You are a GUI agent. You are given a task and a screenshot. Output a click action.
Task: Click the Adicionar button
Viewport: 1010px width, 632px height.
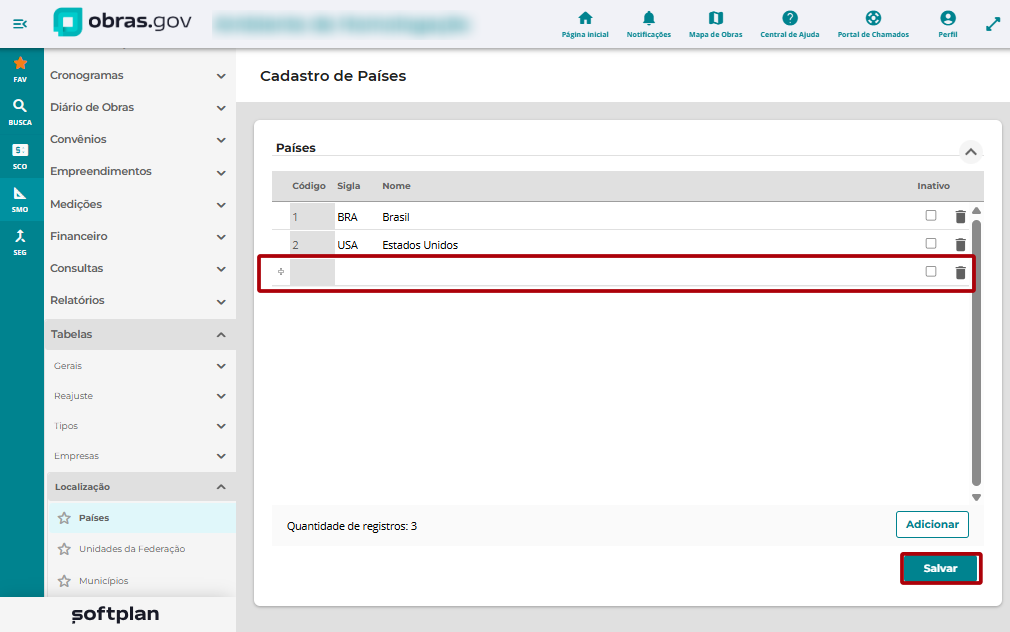point(932,524)
